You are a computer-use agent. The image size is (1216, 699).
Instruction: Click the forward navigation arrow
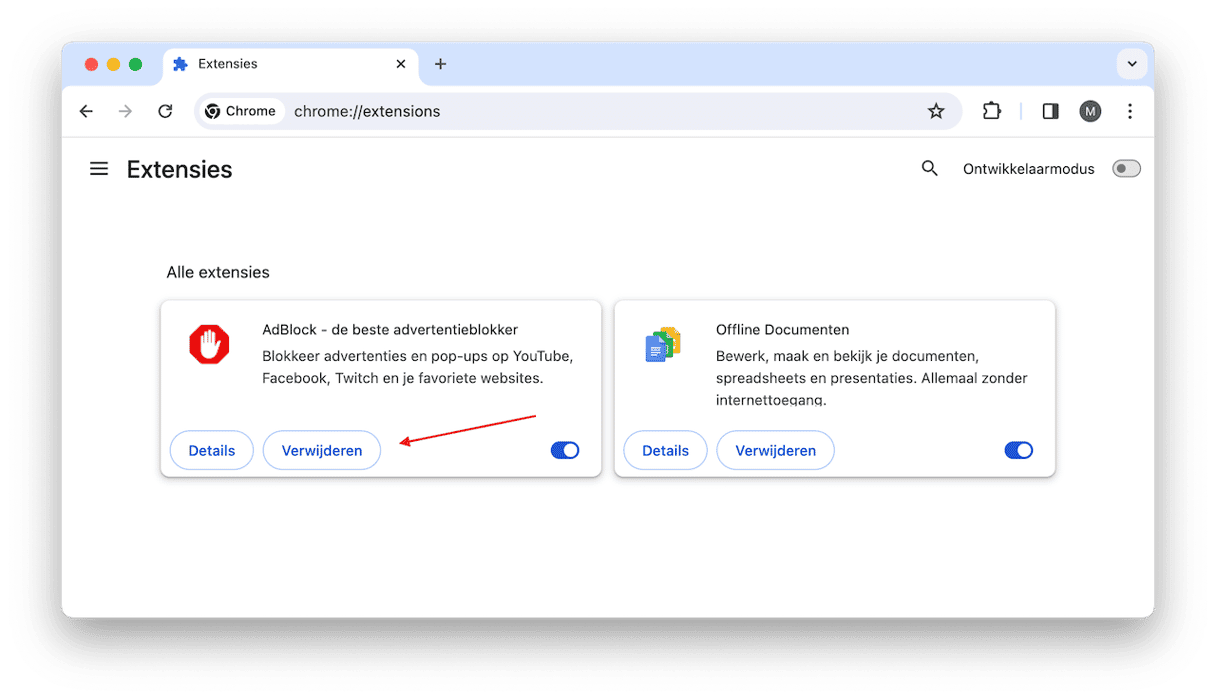click(x=125, y=111)
